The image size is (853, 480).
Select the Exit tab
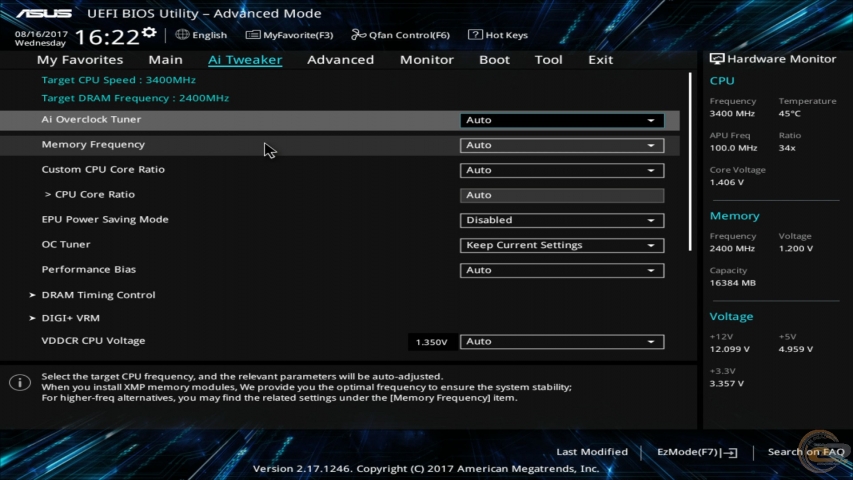pos(601,60)
